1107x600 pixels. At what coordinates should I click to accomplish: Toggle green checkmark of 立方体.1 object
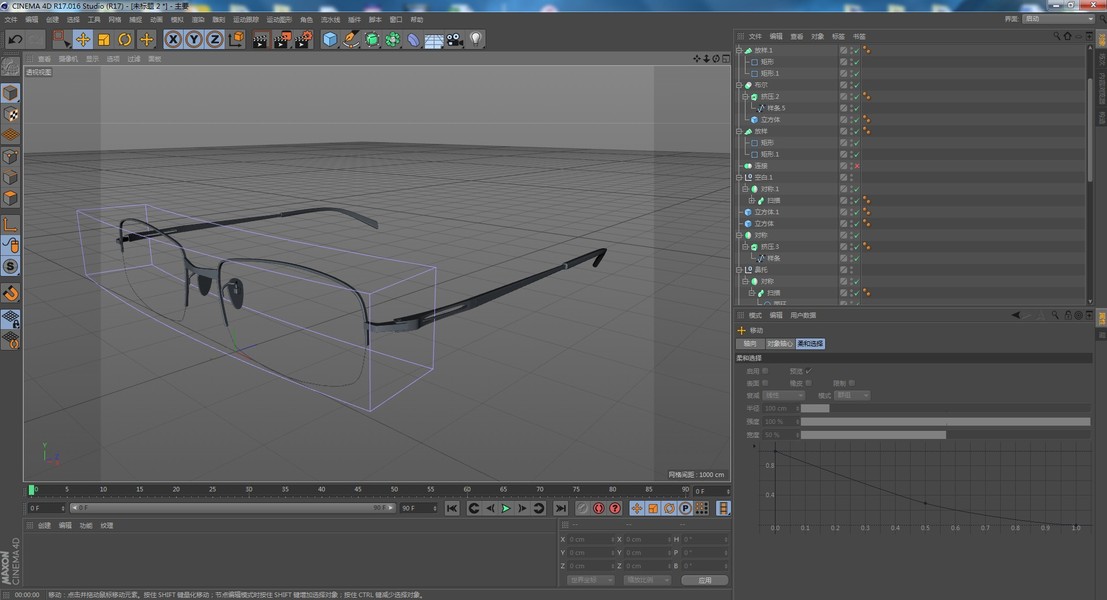[x=856, y=212]
